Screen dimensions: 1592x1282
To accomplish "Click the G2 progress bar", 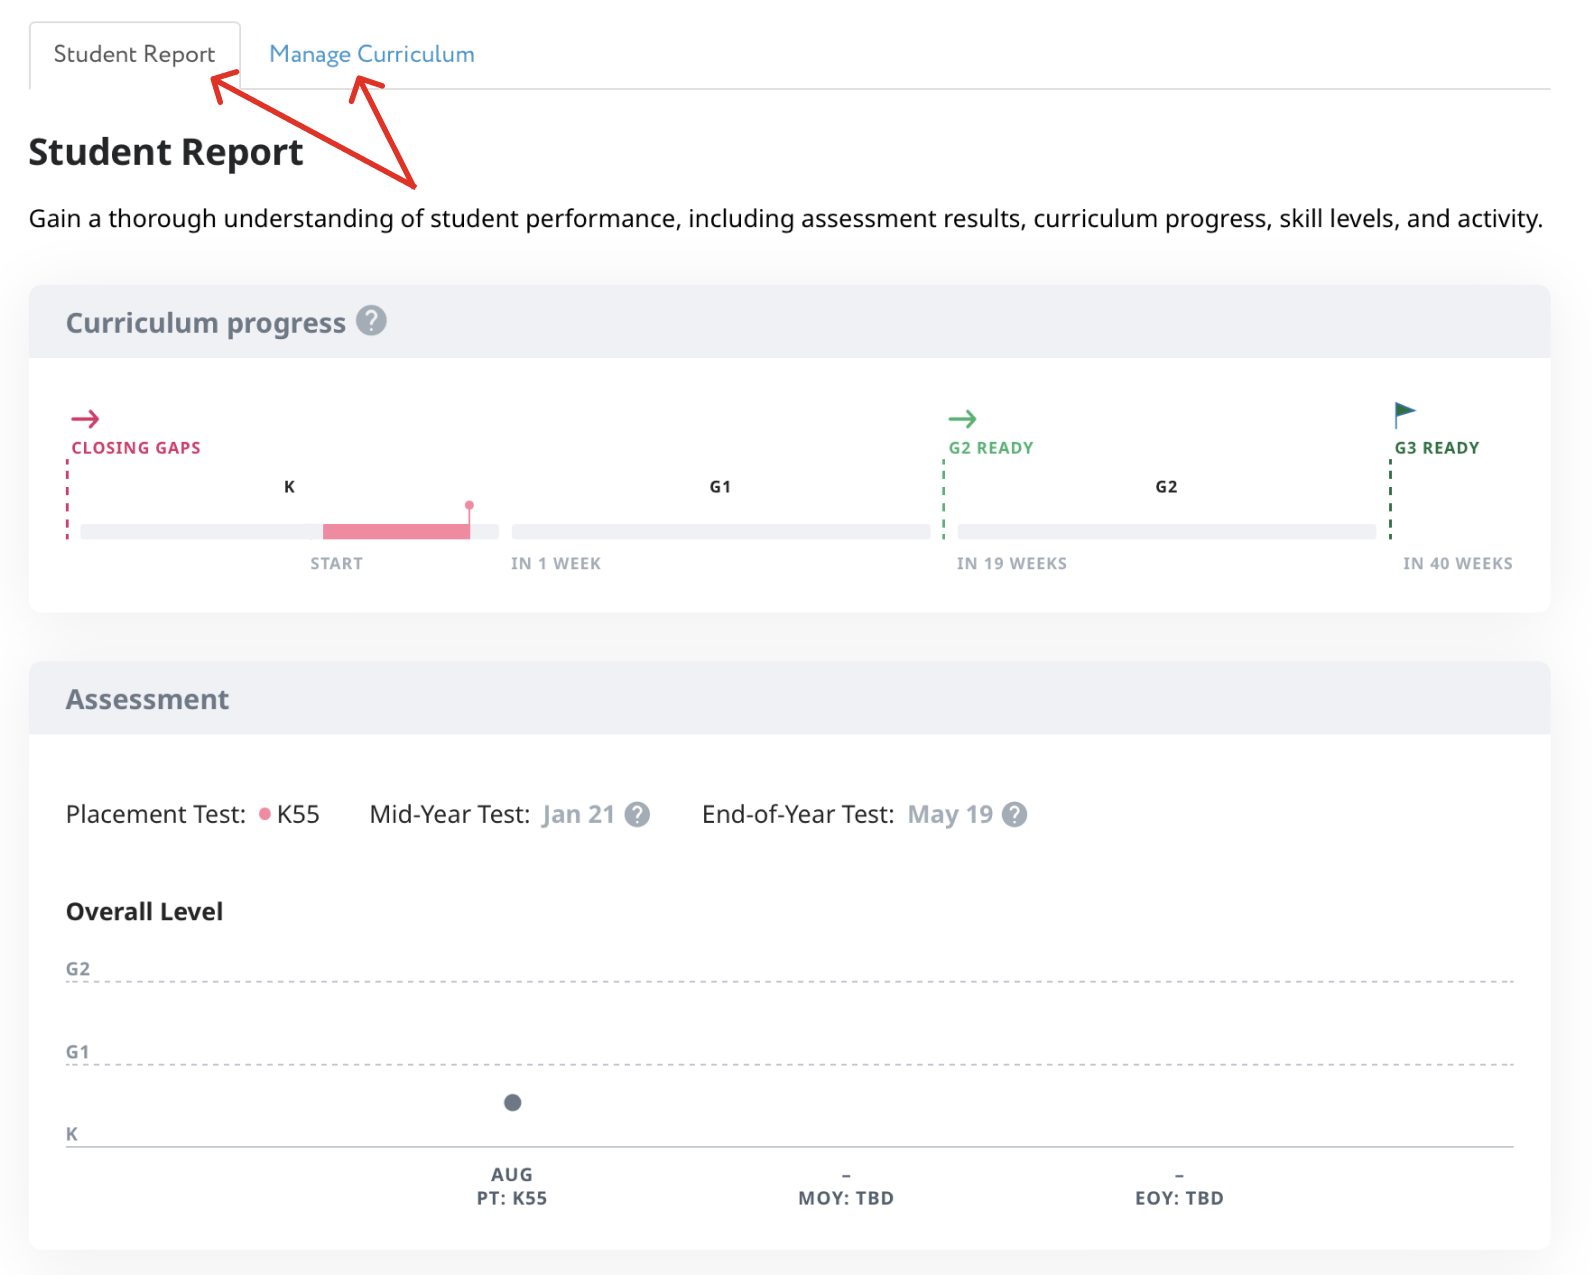I will pyautogui.click(x=1166, y=532).
